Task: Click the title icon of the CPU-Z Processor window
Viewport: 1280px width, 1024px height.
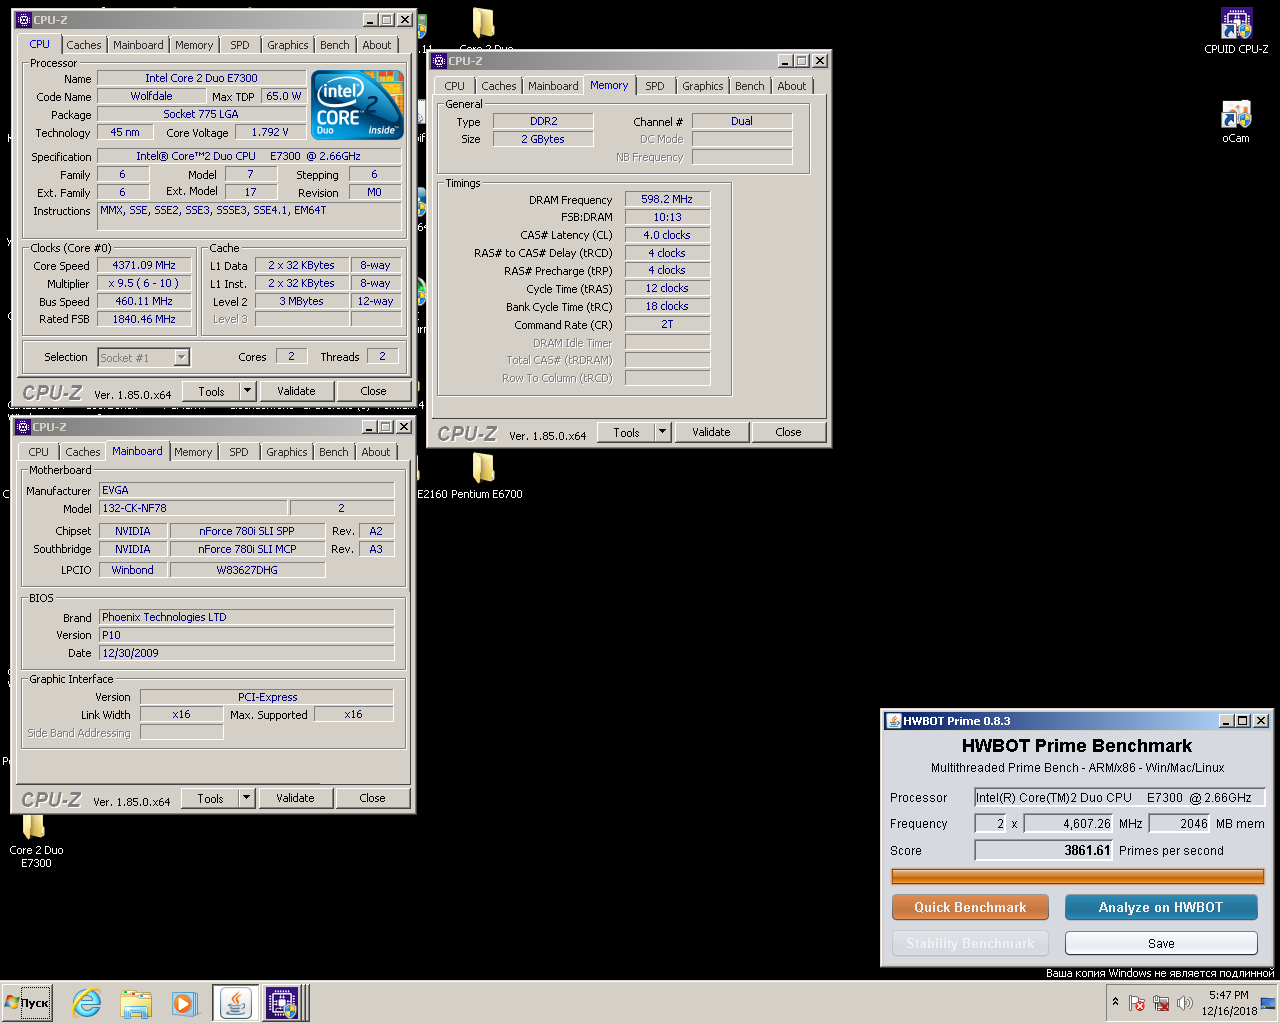Action: click(x=24, y=20)
